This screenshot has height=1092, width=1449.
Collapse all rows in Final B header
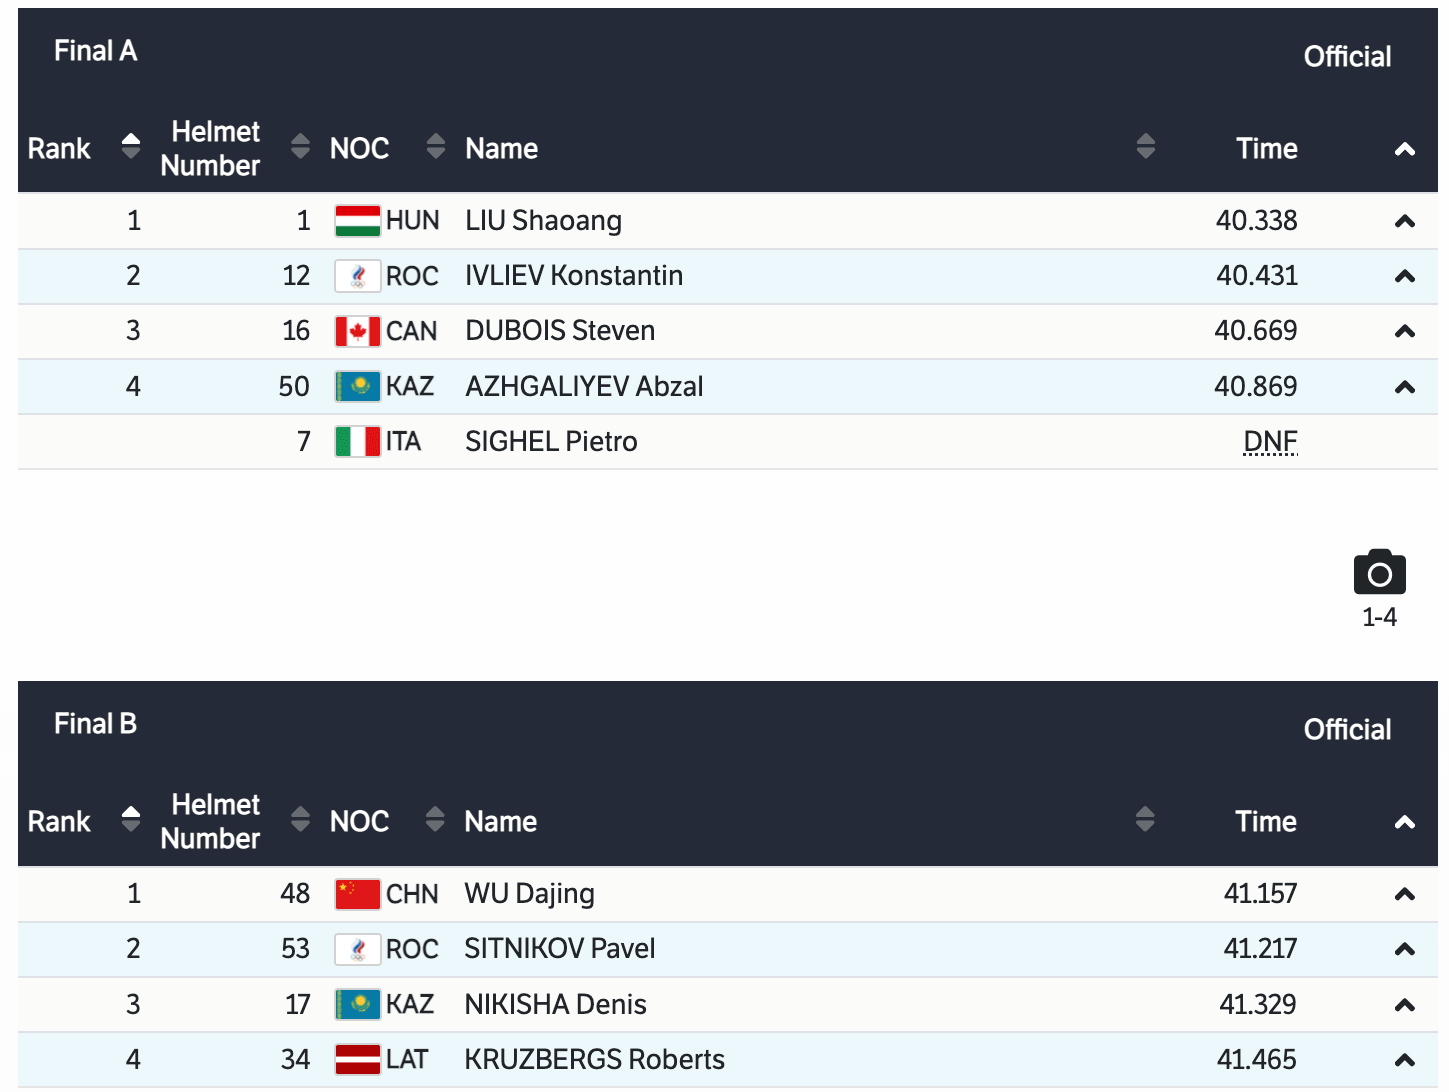tap(1404, 822)
